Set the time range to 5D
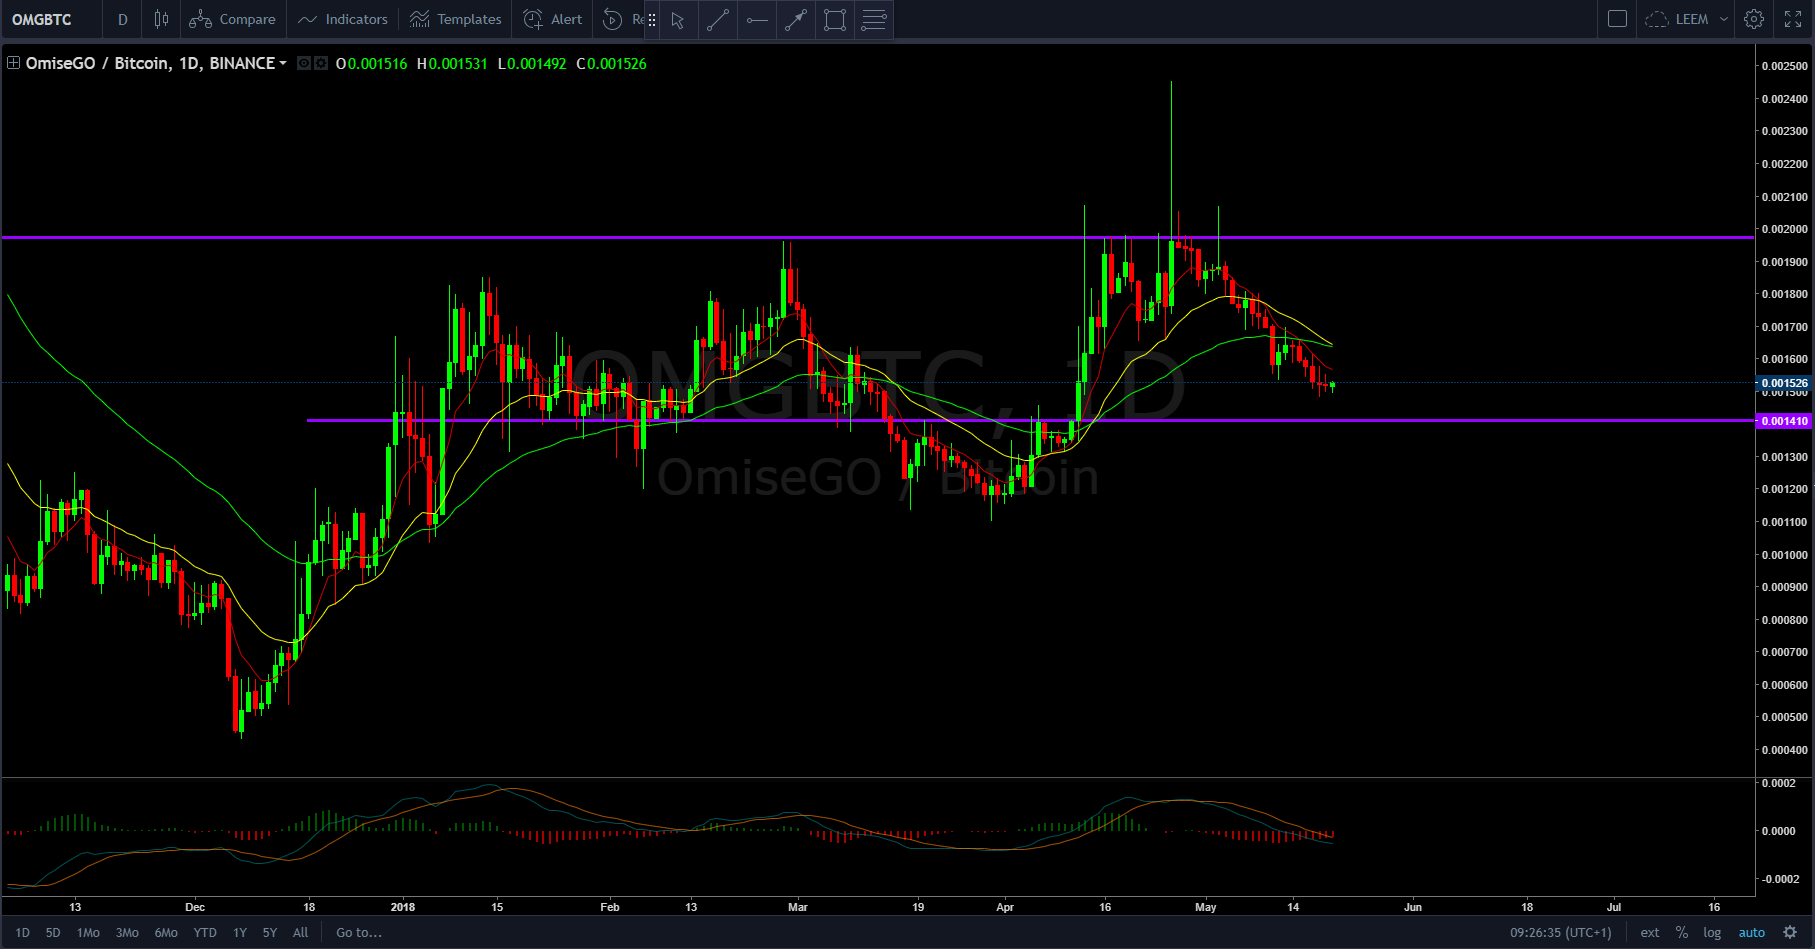This screenshot has width=1815, height=949. coord(53,932)
